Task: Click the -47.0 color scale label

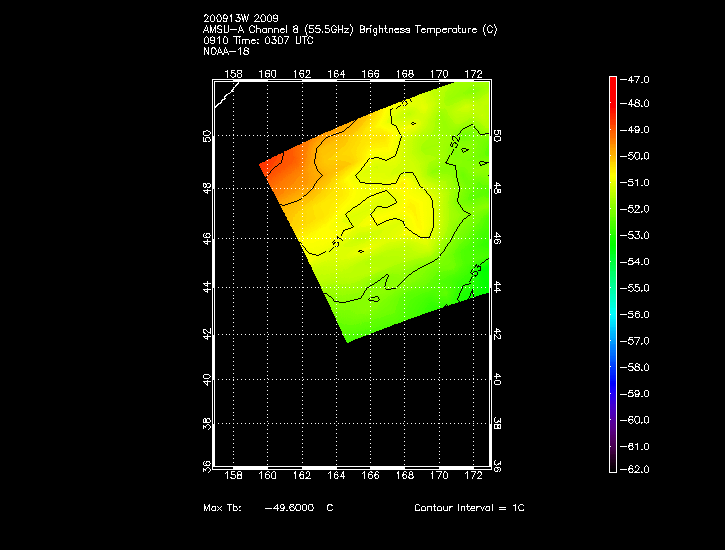Action: coord(639,78)
